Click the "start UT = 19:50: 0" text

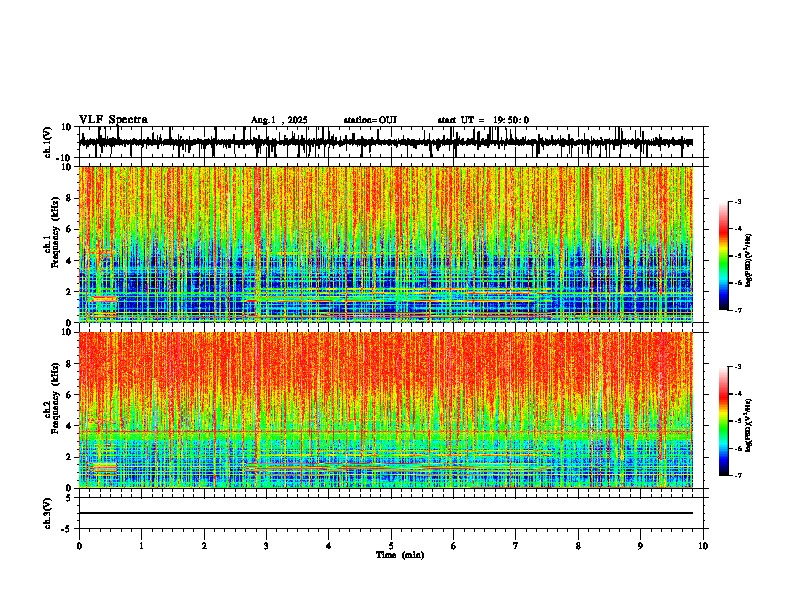pyautogui.click(x=483, y=120)
